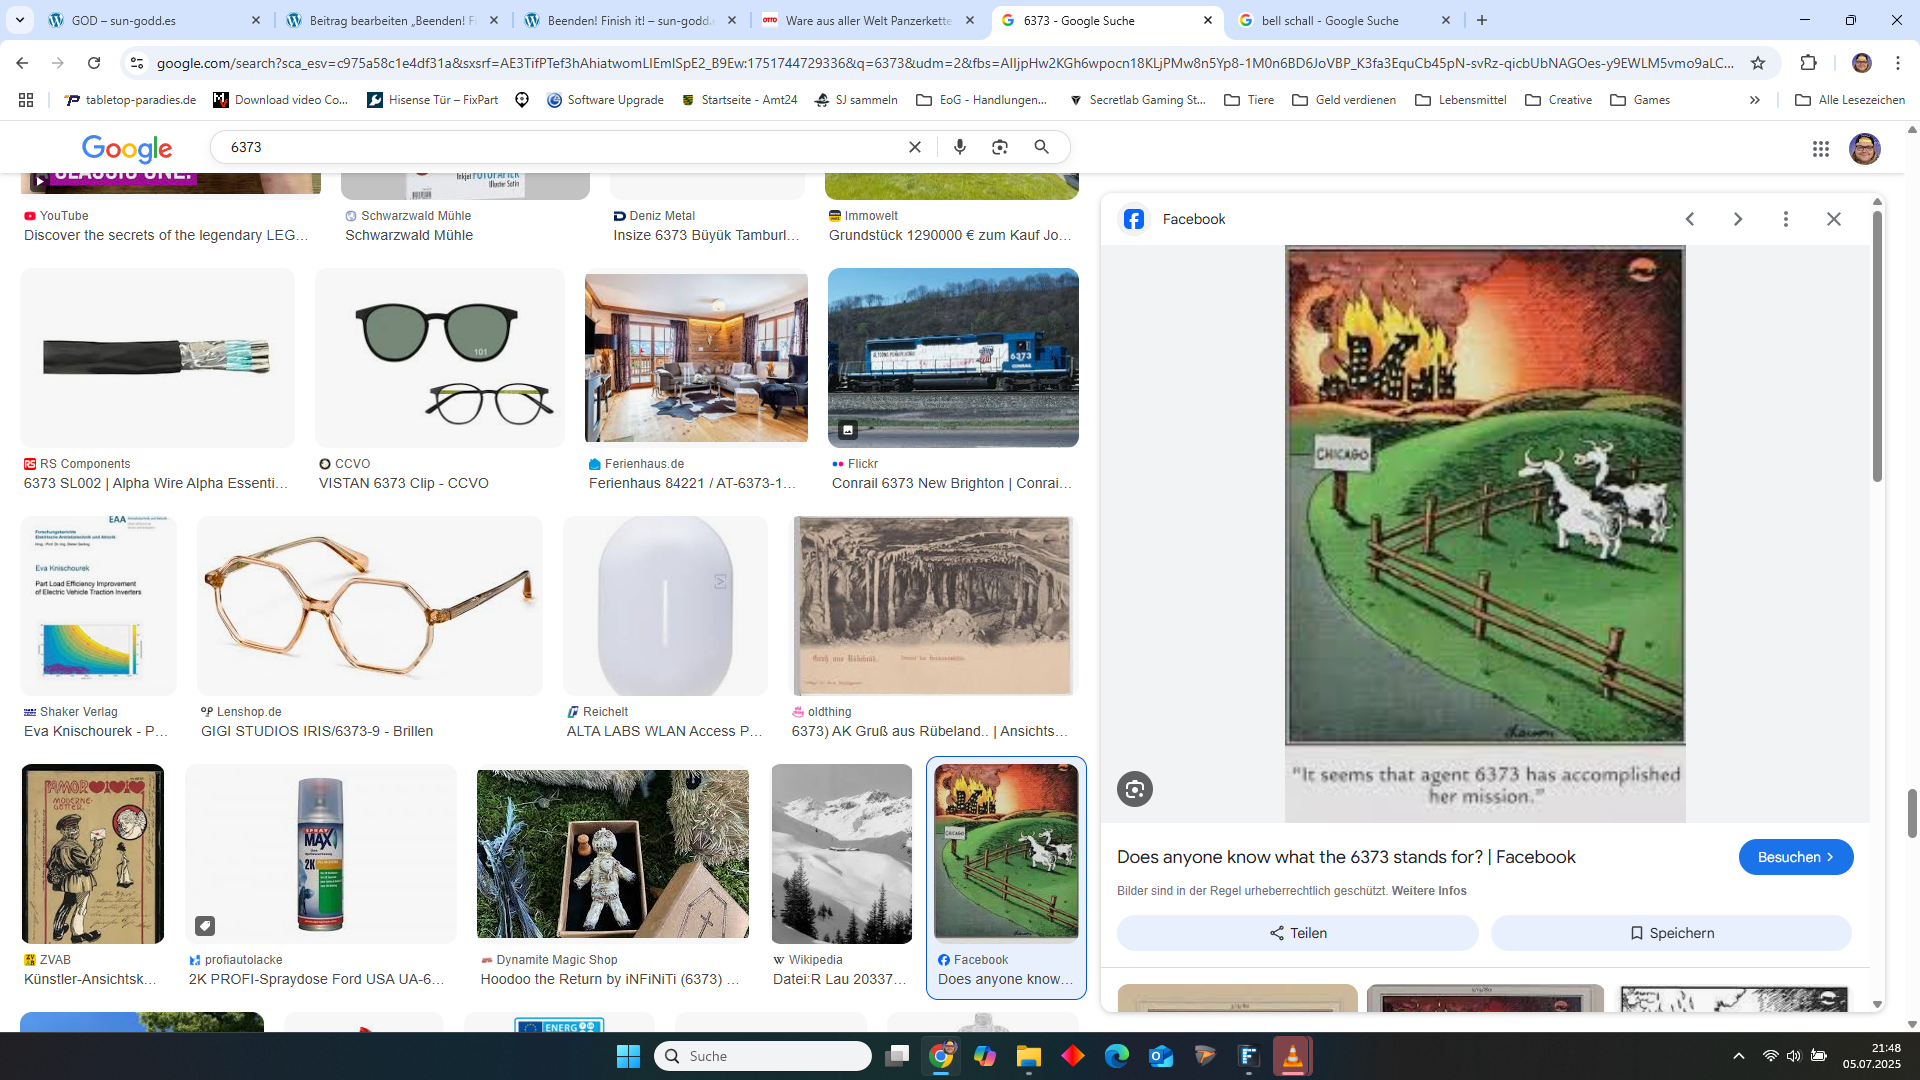The height and width of the screenshot is (1080, 1920).
Task: Expand the Lebensmittel bookmark folder
Action: (1461, 100)
